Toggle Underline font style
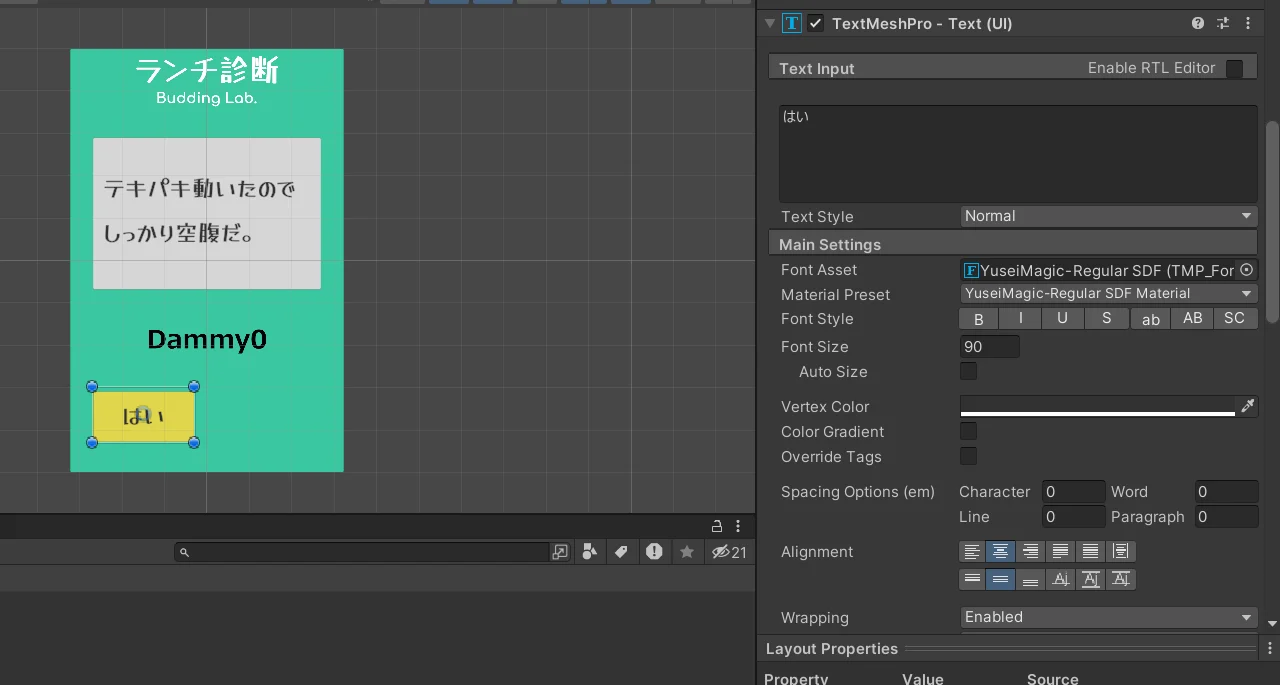 (1063, 319)
